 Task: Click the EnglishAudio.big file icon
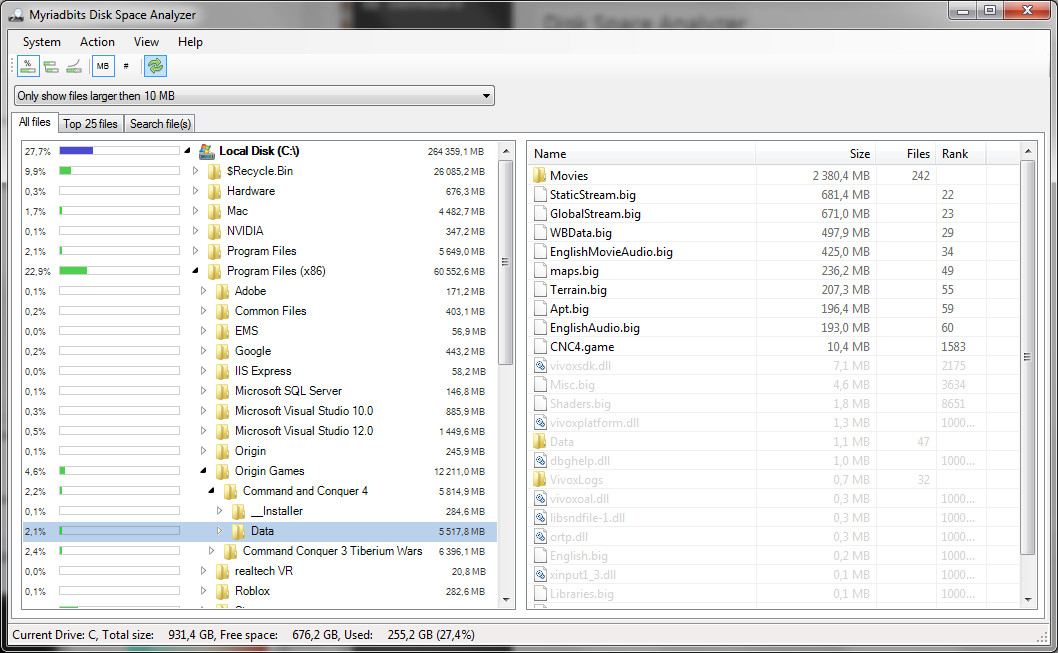pyautogui.click(x=540, y=328)
